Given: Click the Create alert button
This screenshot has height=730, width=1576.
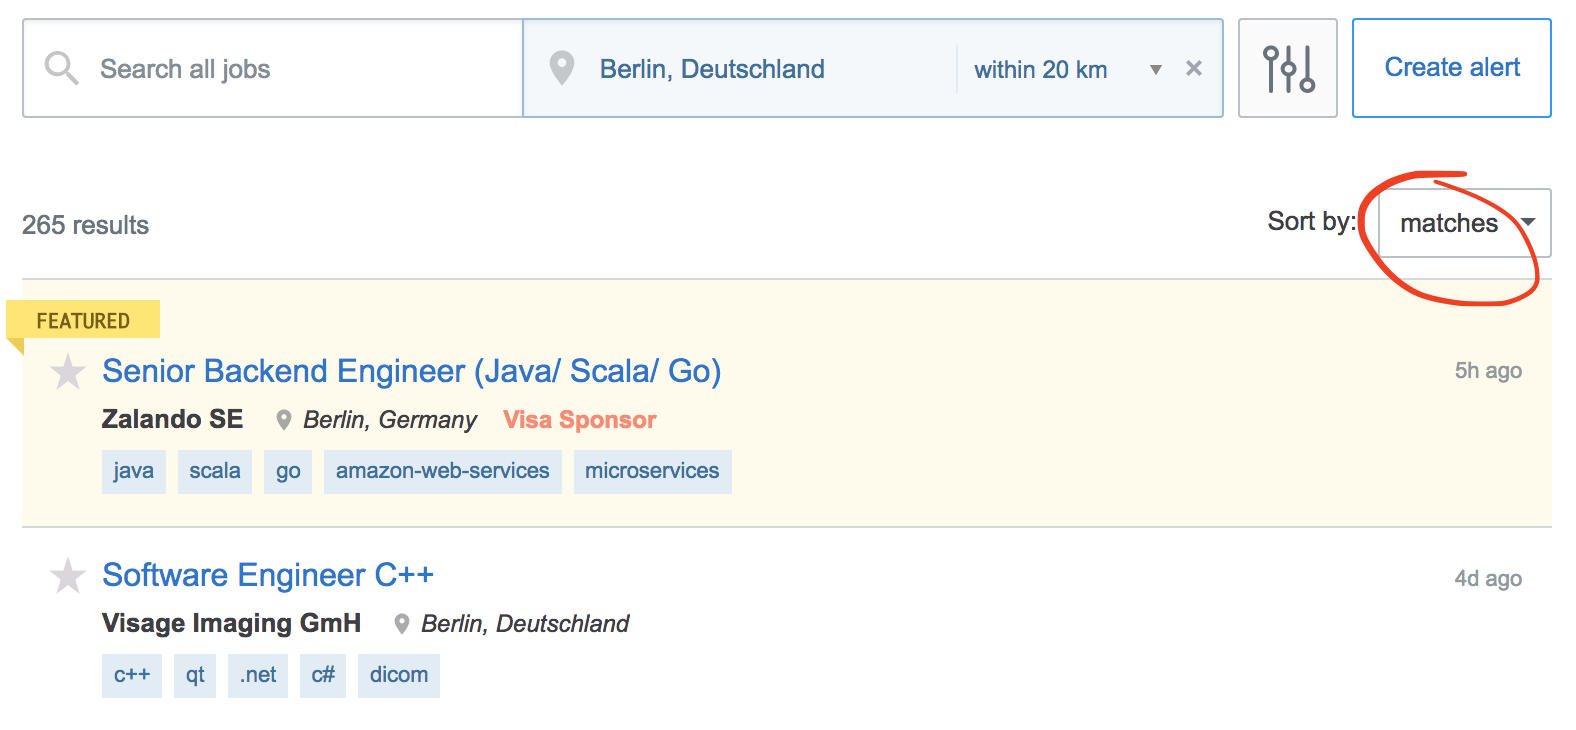Looking at the screenshot, I should pyautogui.click(x=1452, y=68).
